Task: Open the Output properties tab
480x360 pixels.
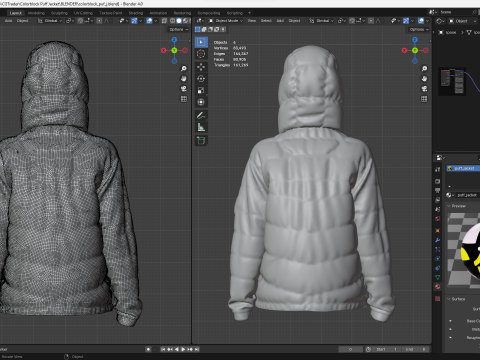Action: coord(438,191)
